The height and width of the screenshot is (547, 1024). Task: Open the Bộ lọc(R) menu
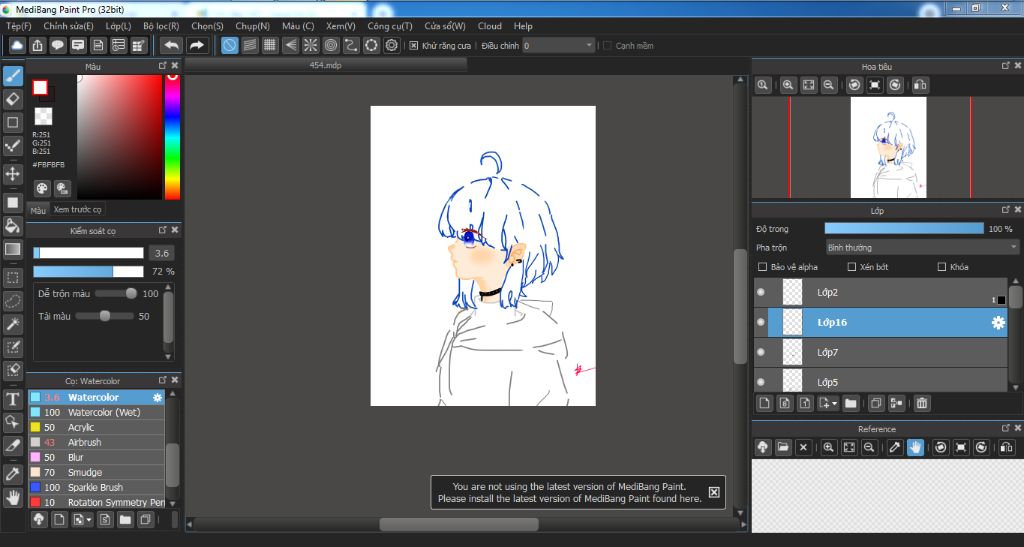161,26
